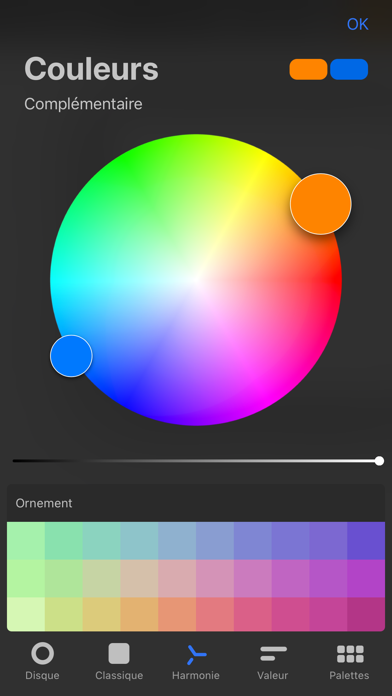Screen dimensions: 392x696
Task: Pick the deep violet top-right Ornement swatch
Action: click(366, 541)
